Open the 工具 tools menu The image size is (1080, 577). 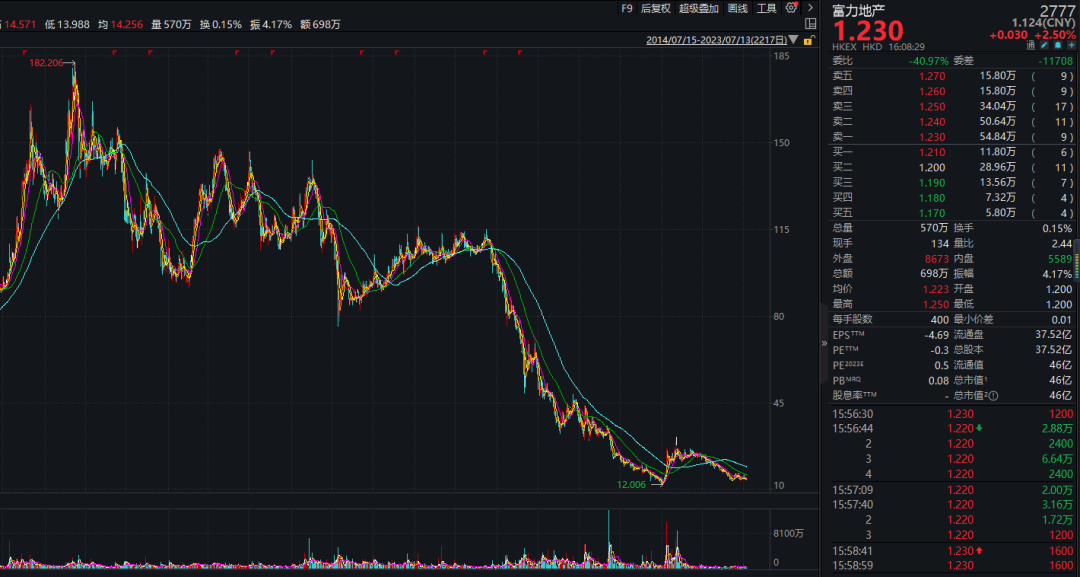click(x=766, y=8)
